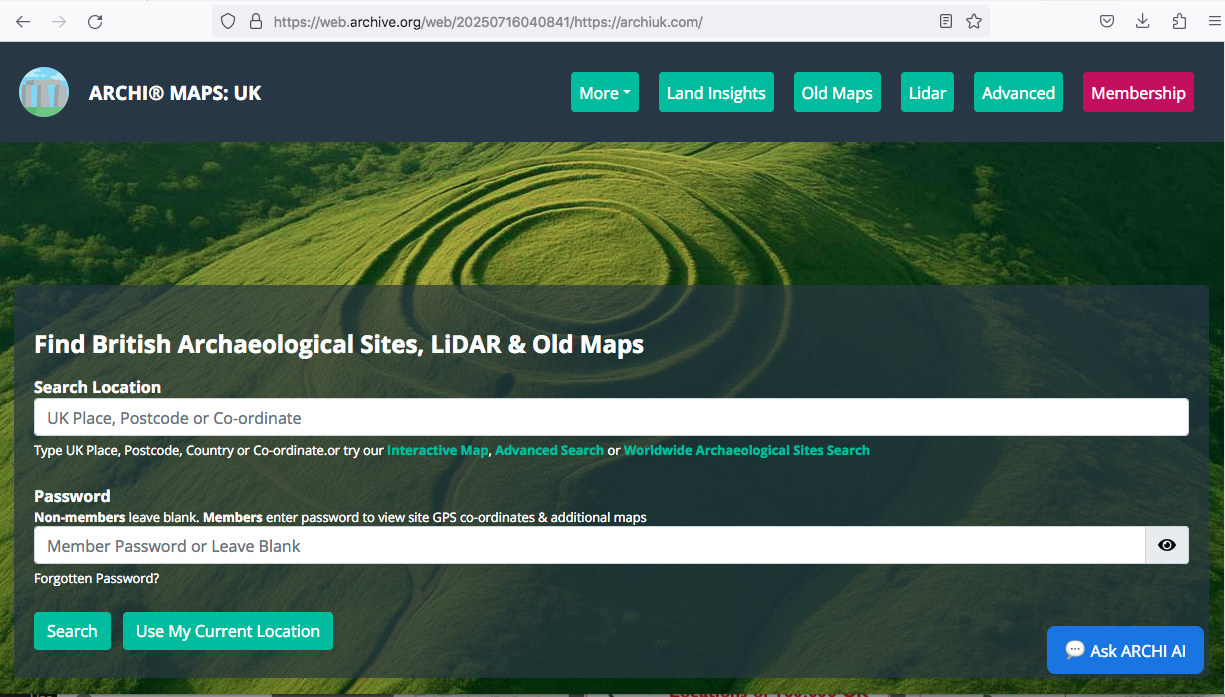Open the Land Insights nav item

[716, 93]
